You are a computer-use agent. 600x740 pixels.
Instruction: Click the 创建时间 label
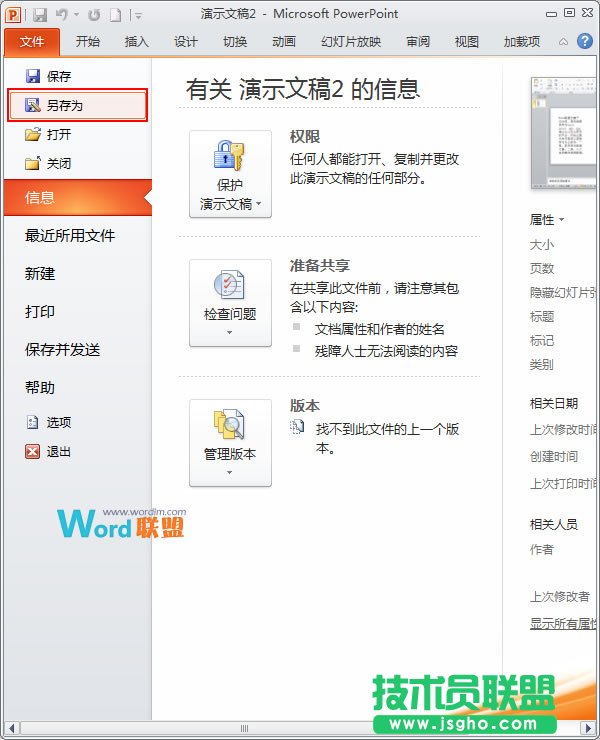tap(554, 456)
